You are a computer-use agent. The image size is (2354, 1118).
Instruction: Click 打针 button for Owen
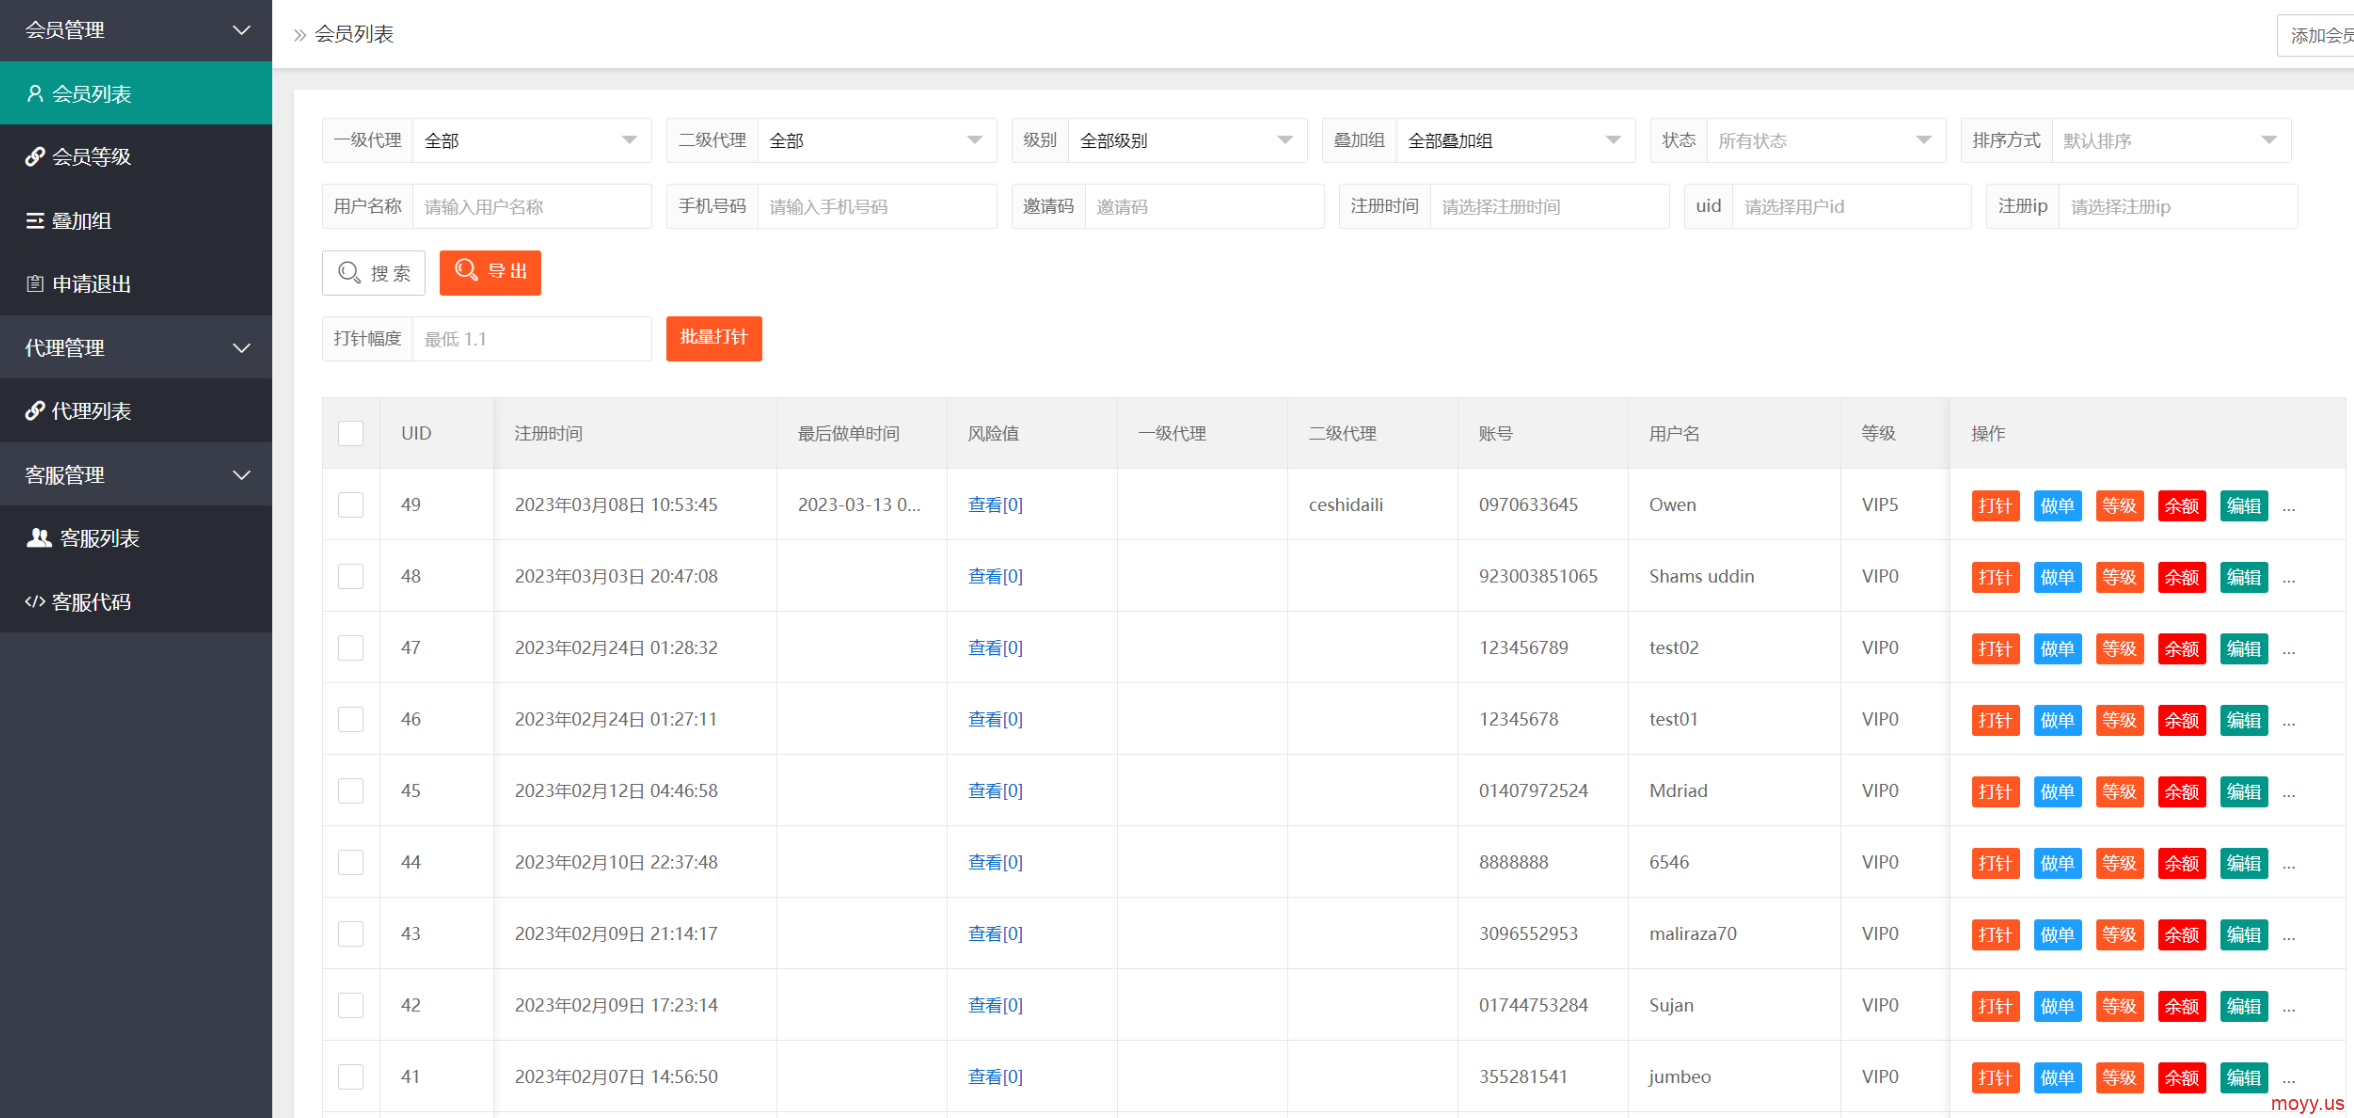pos(1995,506)
